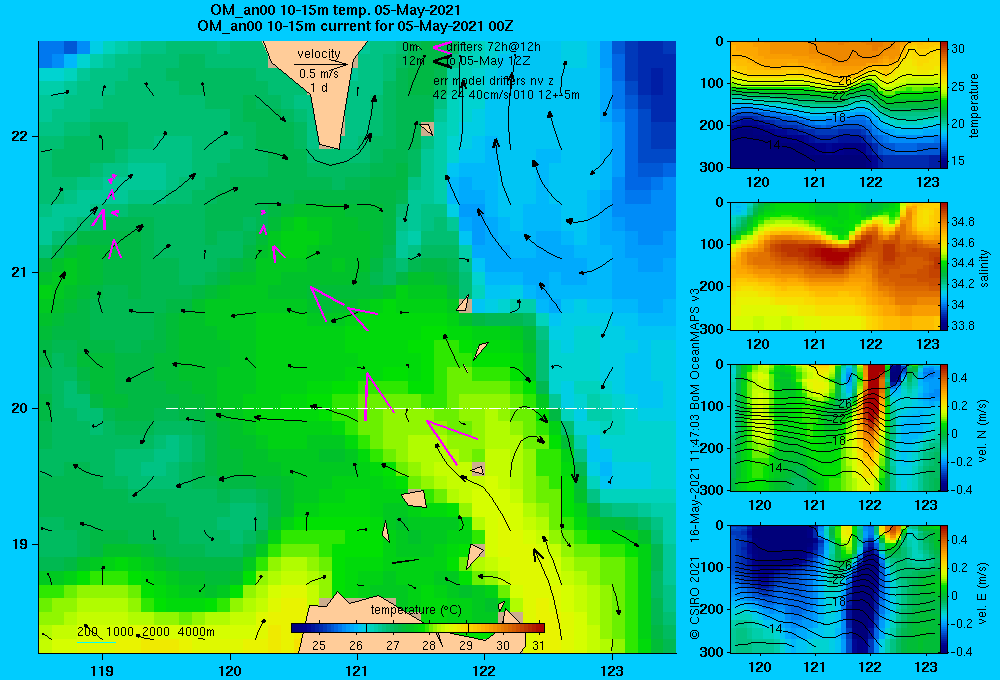Click the vertical 'vel. E (m/s)' label

point(983,593)
